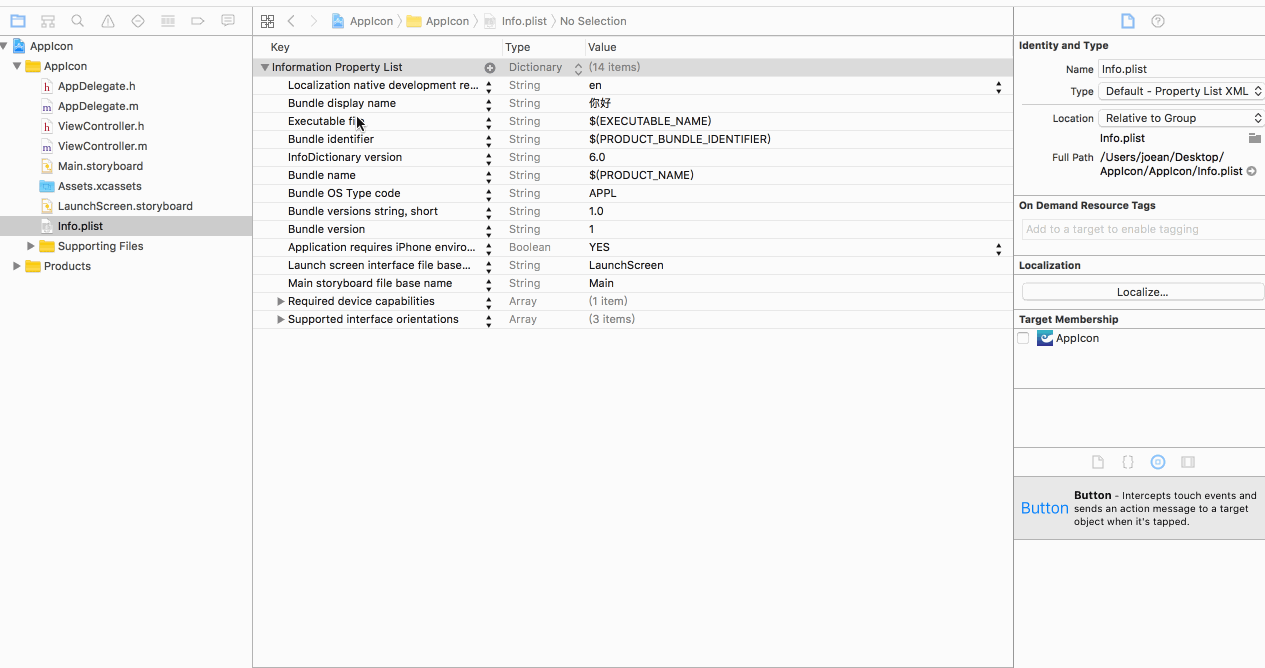Select AppIcon folder in jump bar
This screenshot has width=1265, height=668.
pos(438,21)
